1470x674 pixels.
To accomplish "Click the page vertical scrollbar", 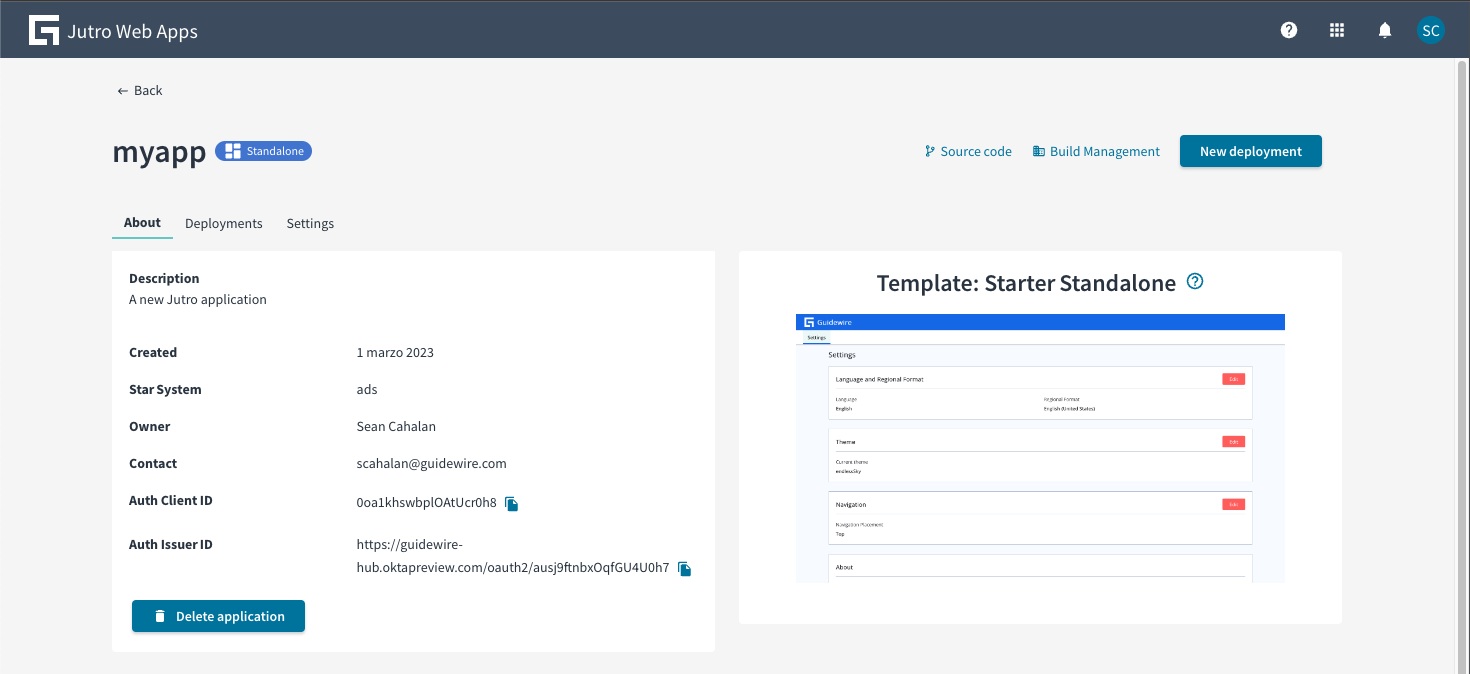I will [x=1461, y=366].
